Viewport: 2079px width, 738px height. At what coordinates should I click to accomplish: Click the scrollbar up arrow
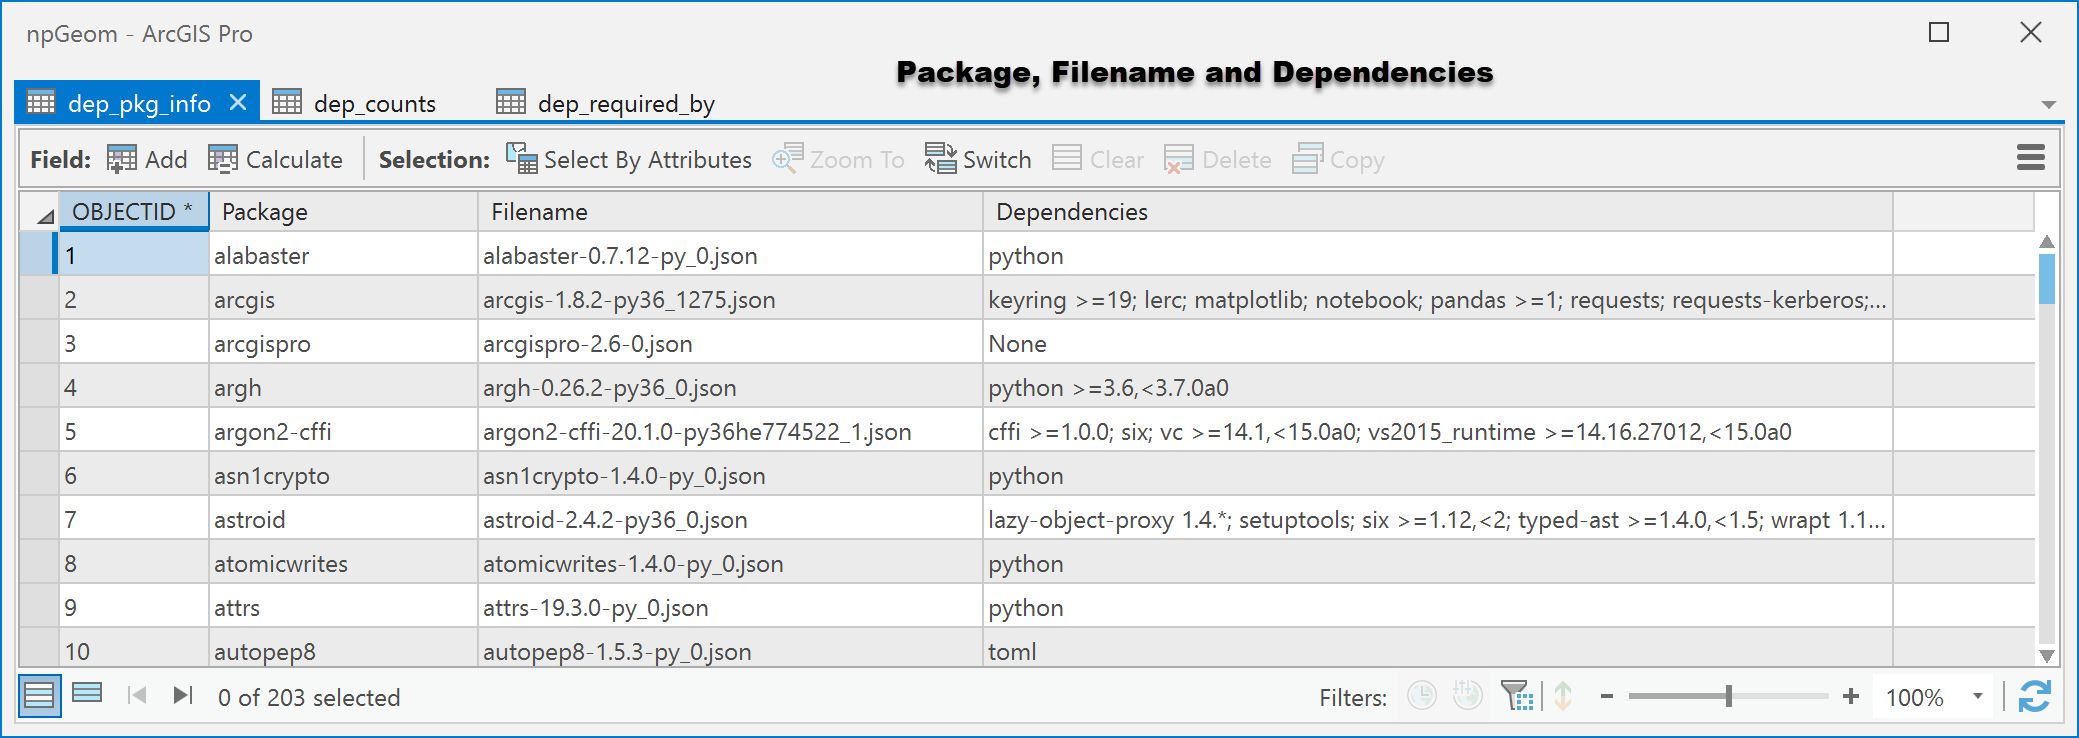[x=2047, y=242]
